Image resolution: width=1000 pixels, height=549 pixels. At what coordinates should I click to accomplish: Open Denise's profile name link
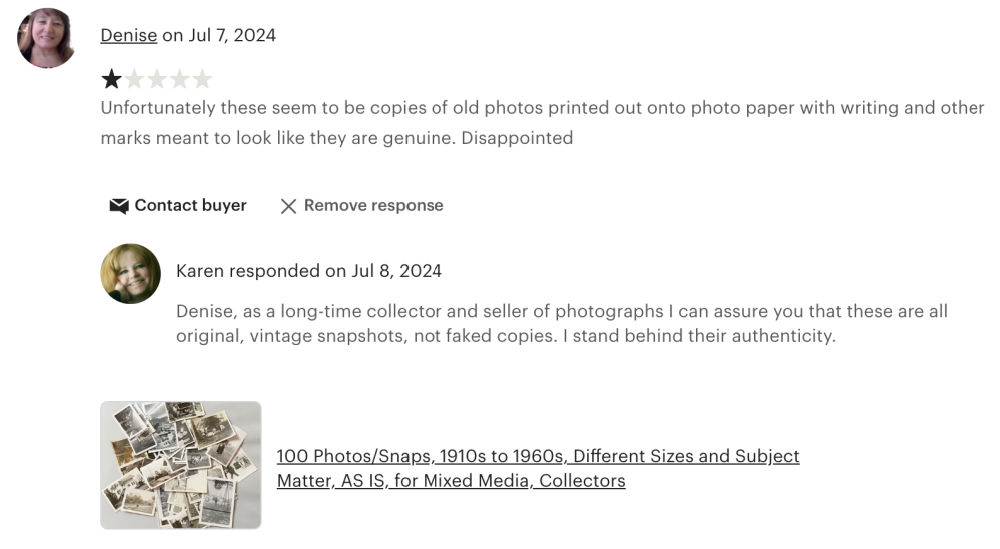128,35
